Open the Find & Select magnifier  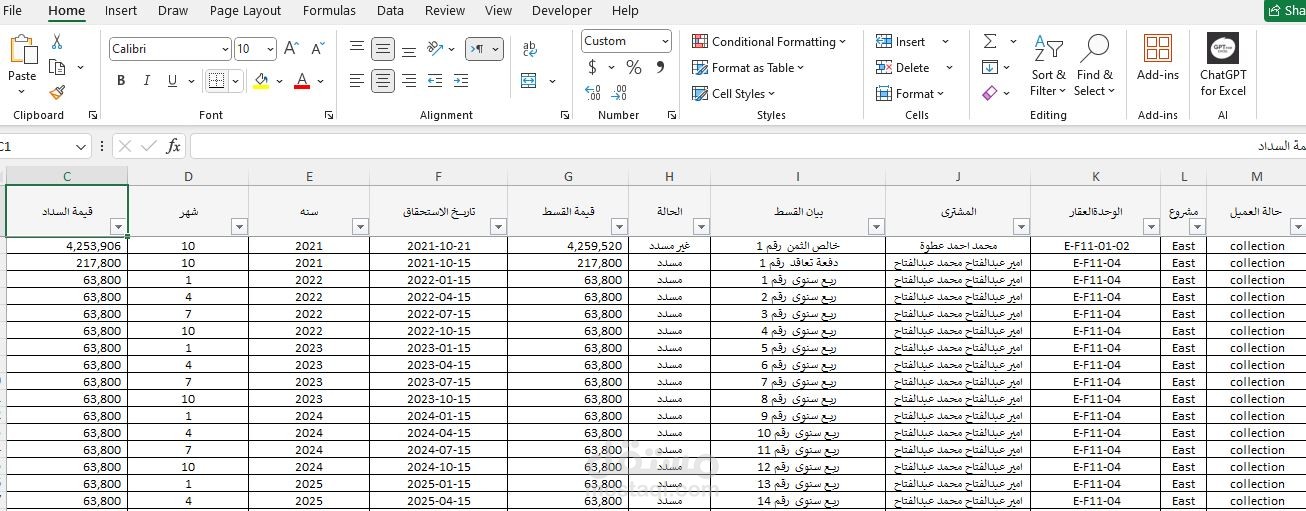coord(1095,66)
